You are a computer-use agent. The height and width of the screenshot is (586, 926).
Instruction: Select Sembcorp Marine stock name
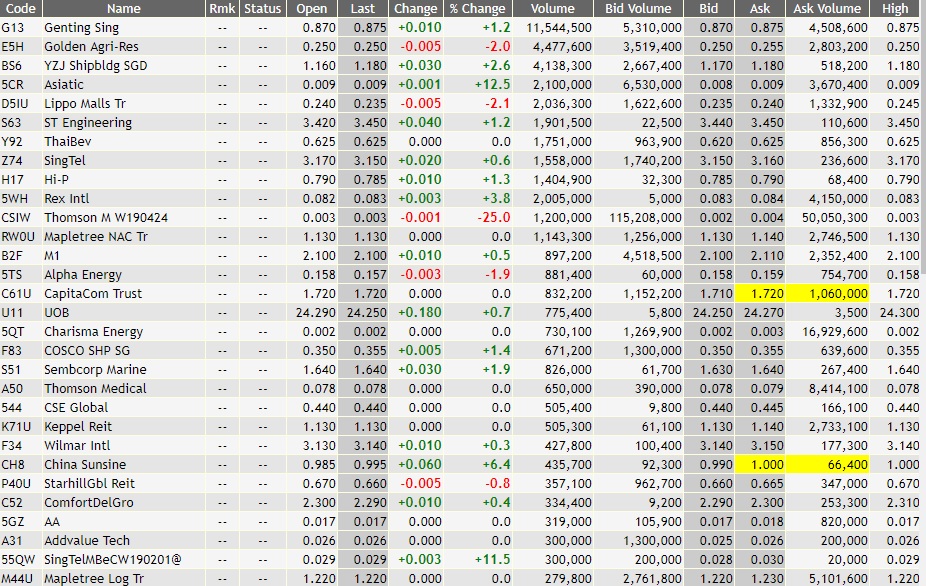[95, 369]
